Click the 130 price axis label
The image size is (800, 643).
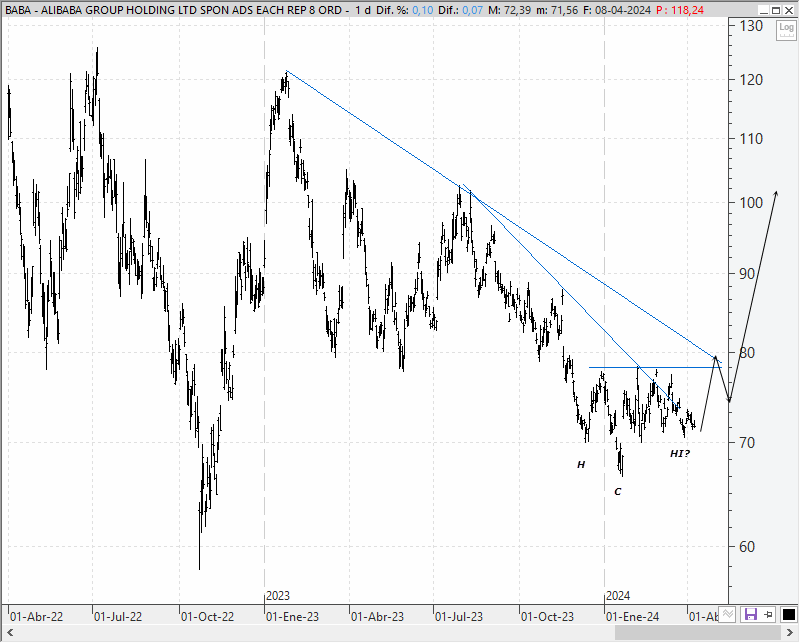tap(751, 26)
